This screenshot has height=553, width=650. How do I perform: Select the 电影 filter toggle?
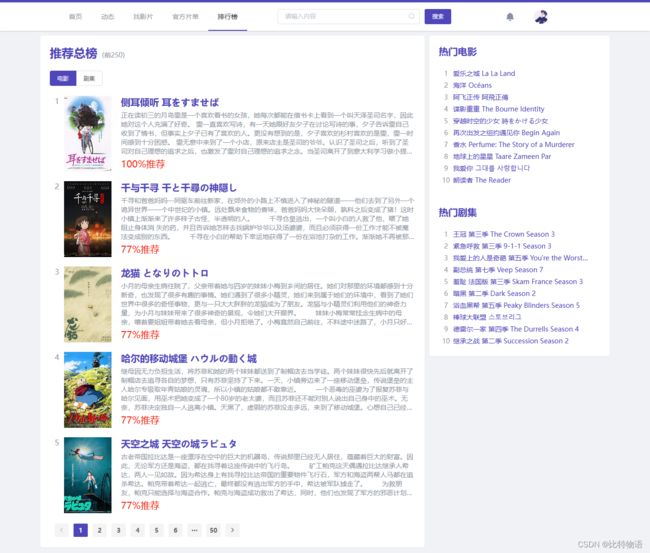tap(63, 78)
